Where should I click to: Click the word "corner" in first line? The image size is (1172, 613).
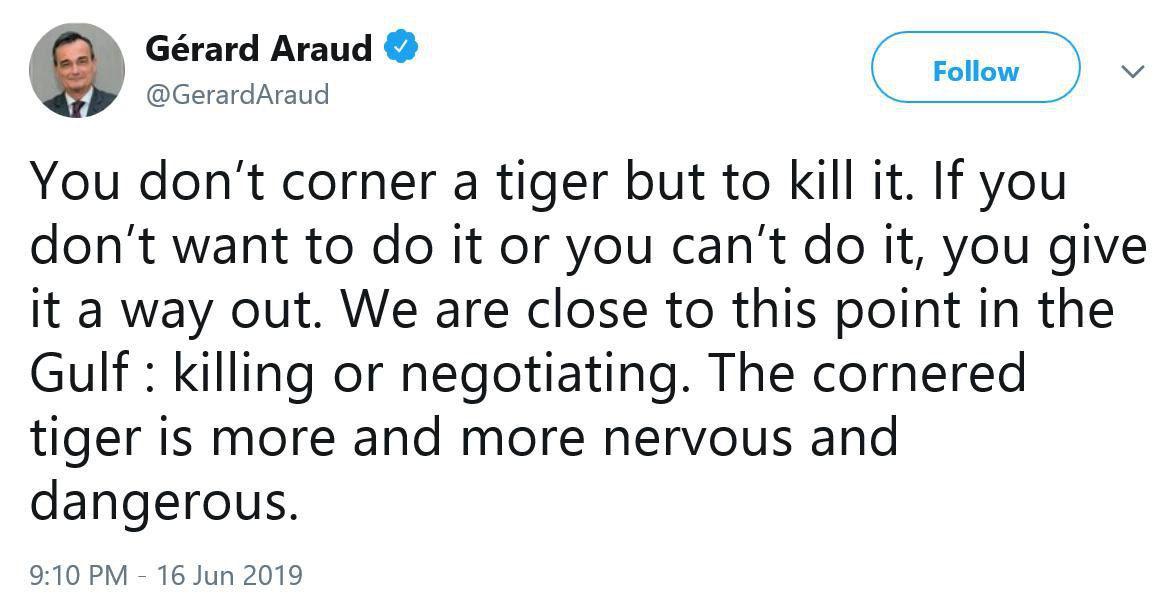tap(362, 184)
